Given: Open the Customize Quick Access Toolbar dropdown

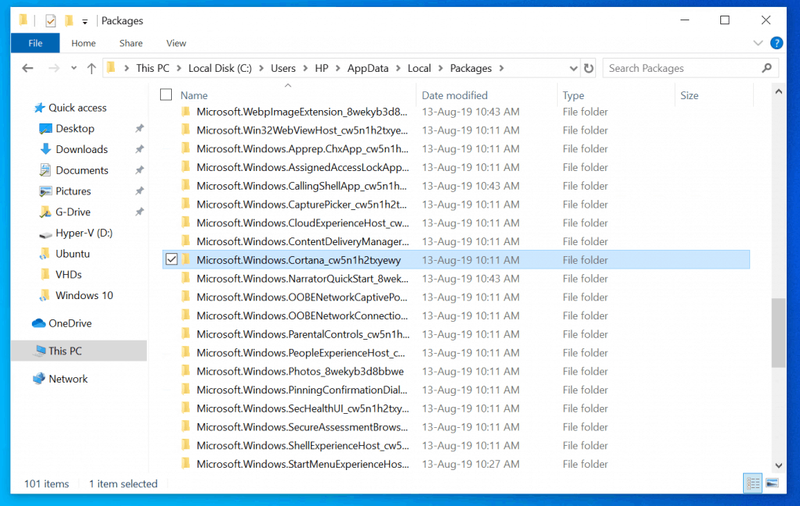Looking at the screenshot, I should [85, 21].
